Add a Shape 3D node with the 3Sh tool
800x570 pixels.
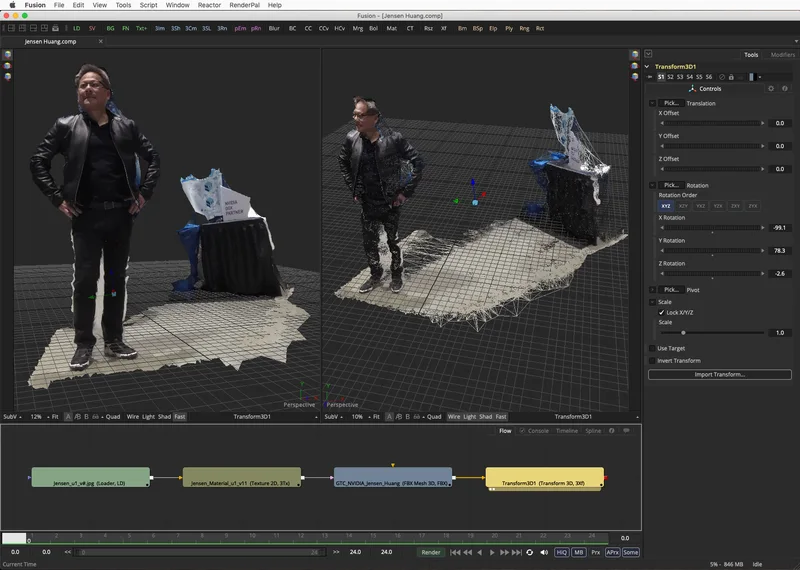pyautogui.click(x=176, y=29)
